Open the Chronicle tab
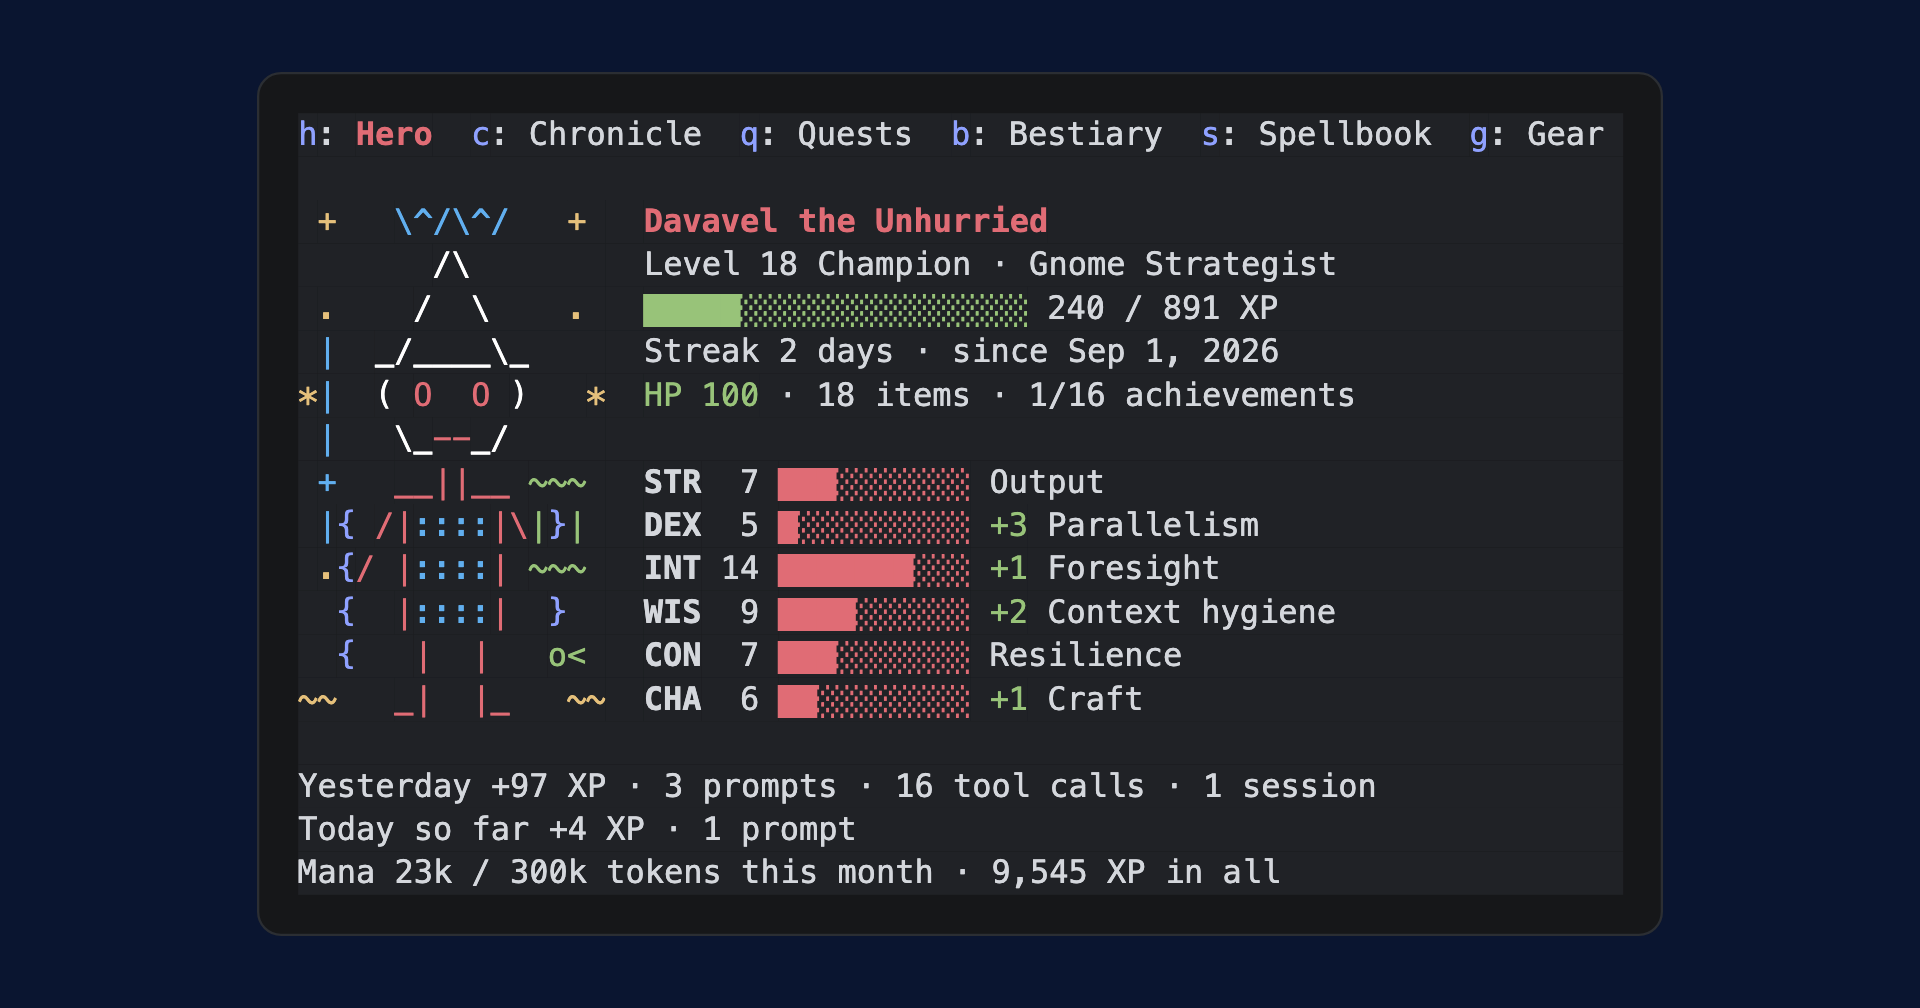The height and width of the screenshot is (1008, 1920). pyautogui.click(x=586, y=134)
